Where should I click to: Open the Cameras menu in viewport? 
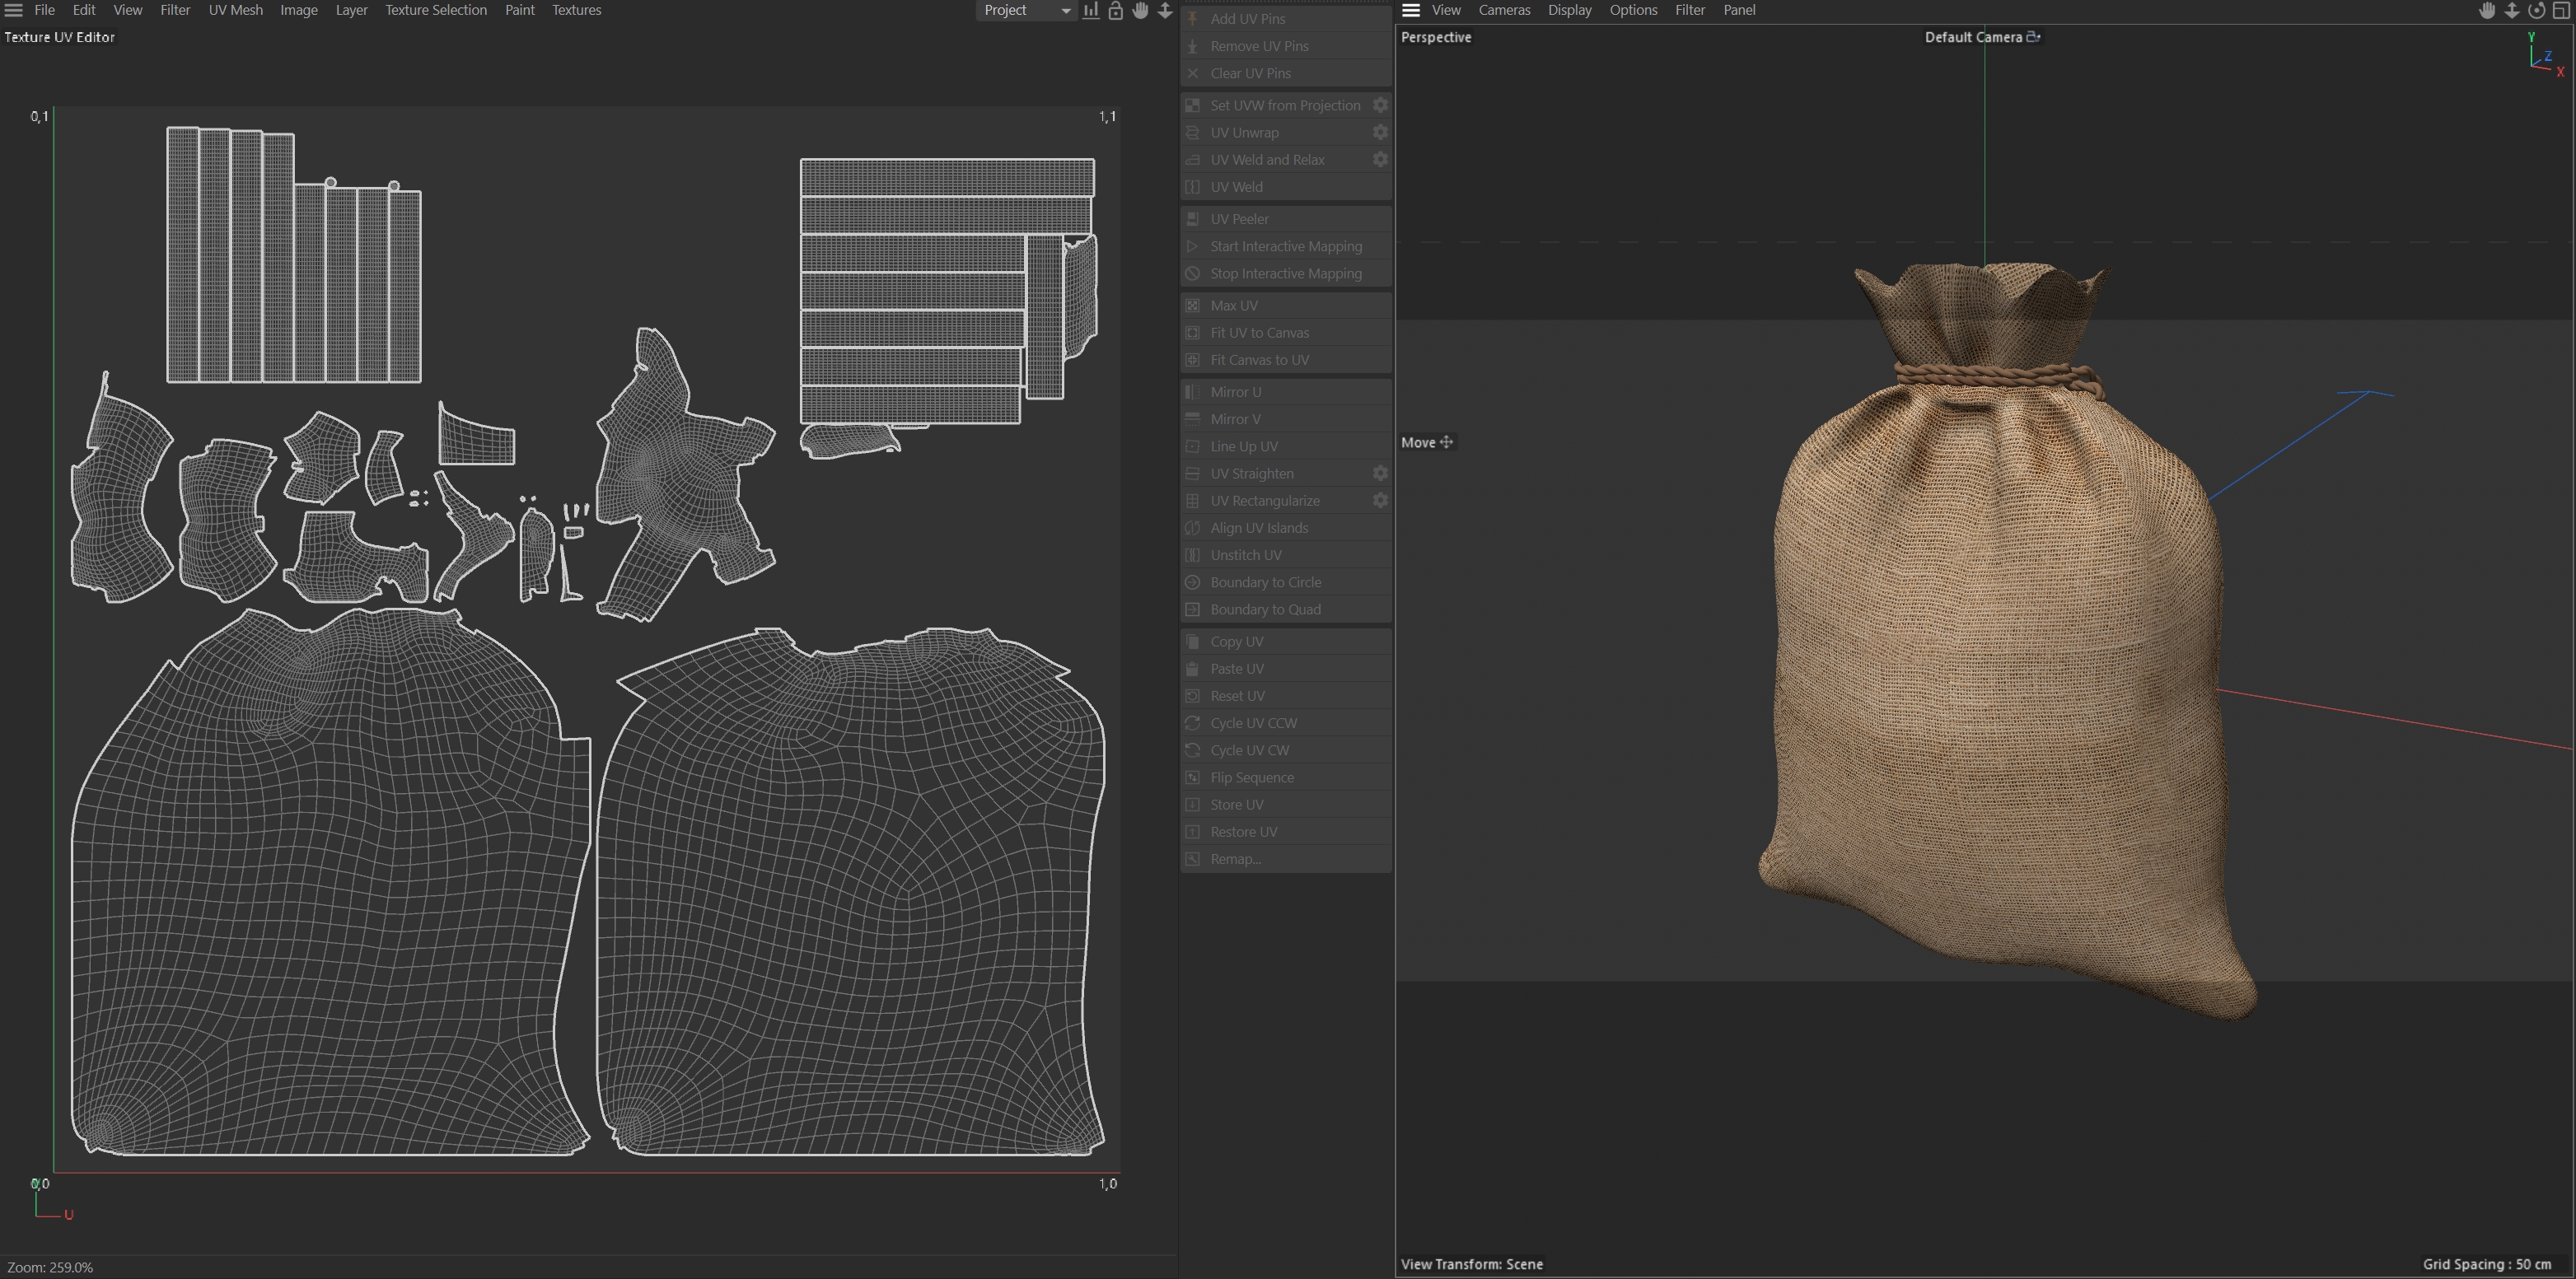(1504, 11)
